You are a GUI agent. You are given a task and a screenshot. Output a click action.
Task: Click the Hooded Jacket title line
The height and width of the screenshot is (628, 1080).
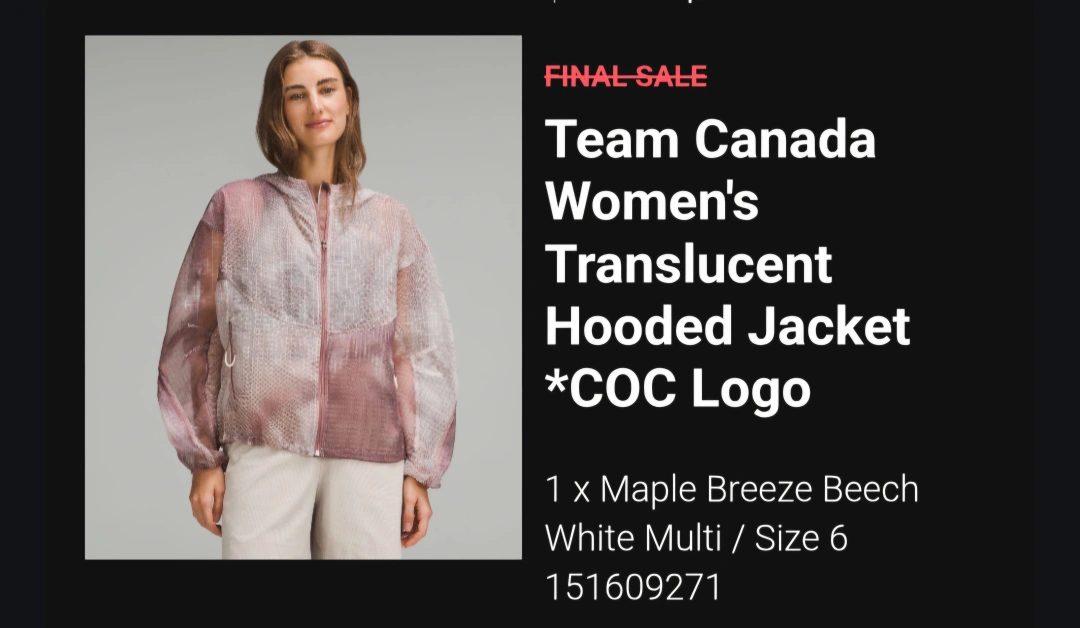(727, 326)
